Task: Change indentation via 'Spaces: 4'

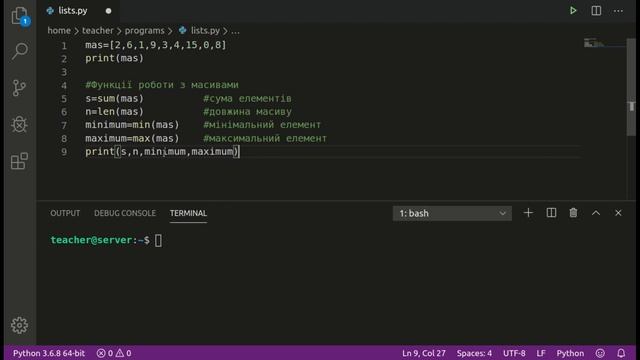Action: 474,353
